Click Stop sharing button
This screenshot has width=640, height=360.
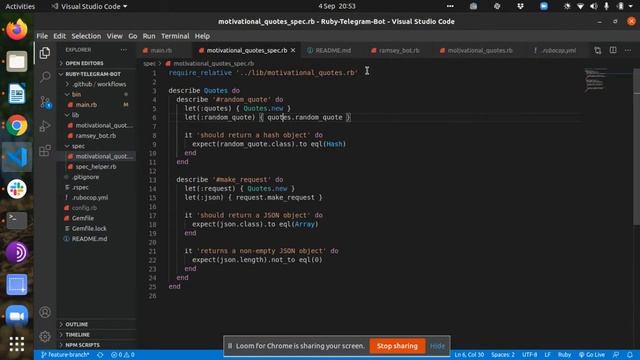pyautogui.click(x=397, y=346)
